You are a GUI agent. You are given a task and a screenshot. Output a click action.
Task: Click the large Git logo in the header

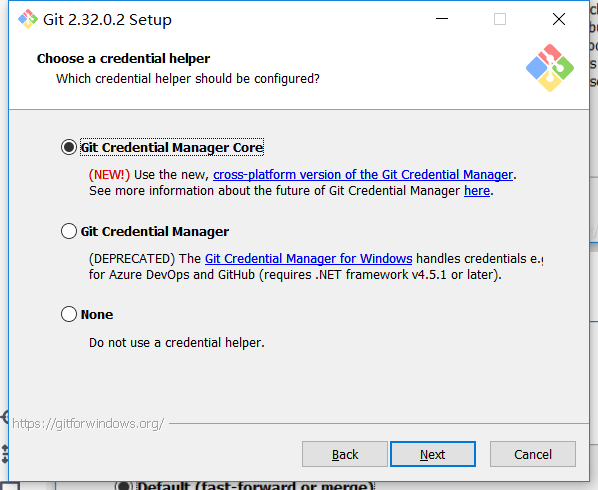[550, 68]
